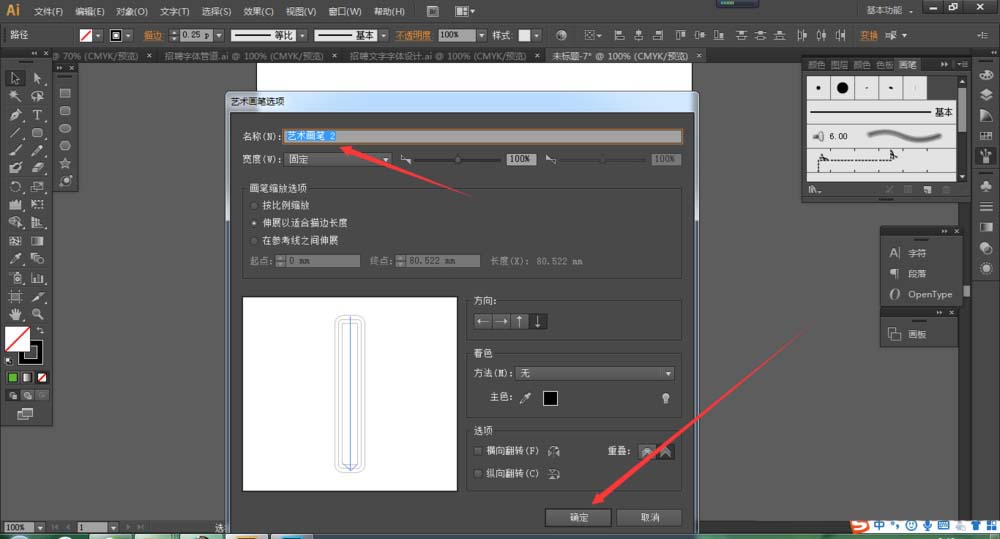This screenshot has width=1000, height=539.
Task: Select the Selection (black arrow) tool
Action: (15, 78)
